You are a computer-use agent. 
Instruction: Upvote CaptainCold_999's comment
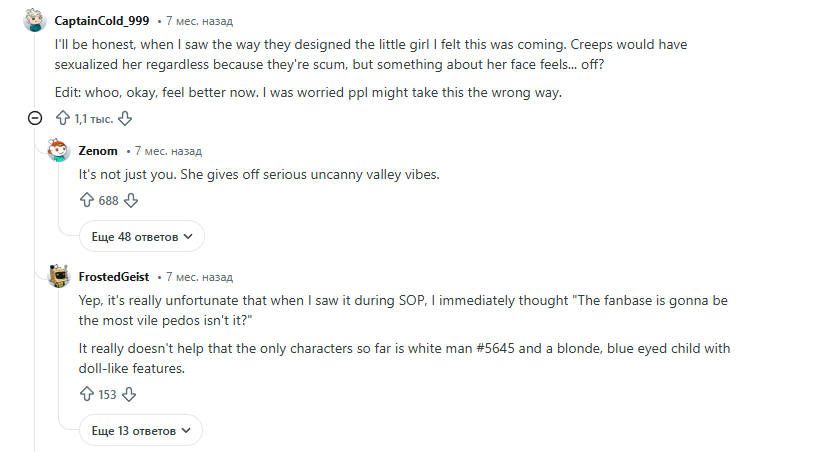click(62, 118)
